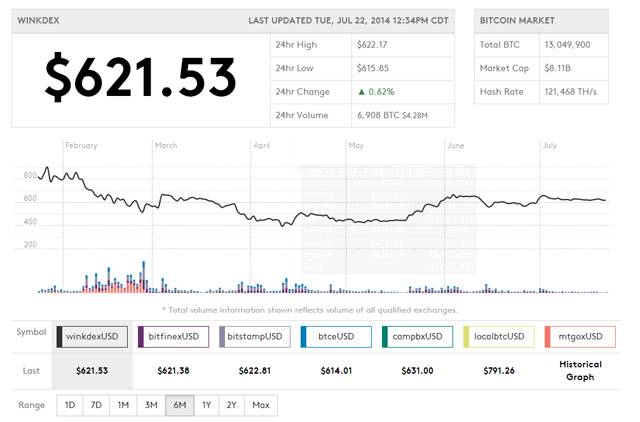640x422 pixels.
Task: Toggle the bitstampUSD symbol
Action: 255,337
